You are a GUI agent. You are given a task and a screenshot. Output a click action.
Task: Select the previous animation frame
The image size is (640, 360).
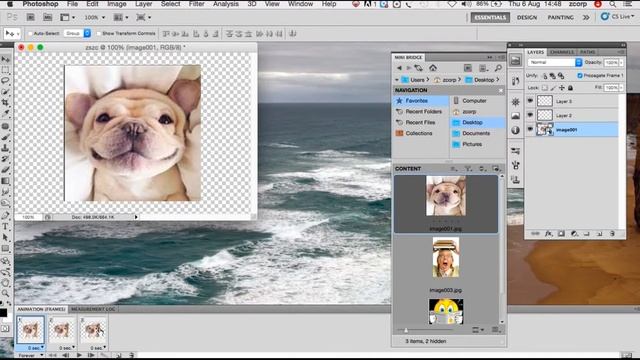65,355
